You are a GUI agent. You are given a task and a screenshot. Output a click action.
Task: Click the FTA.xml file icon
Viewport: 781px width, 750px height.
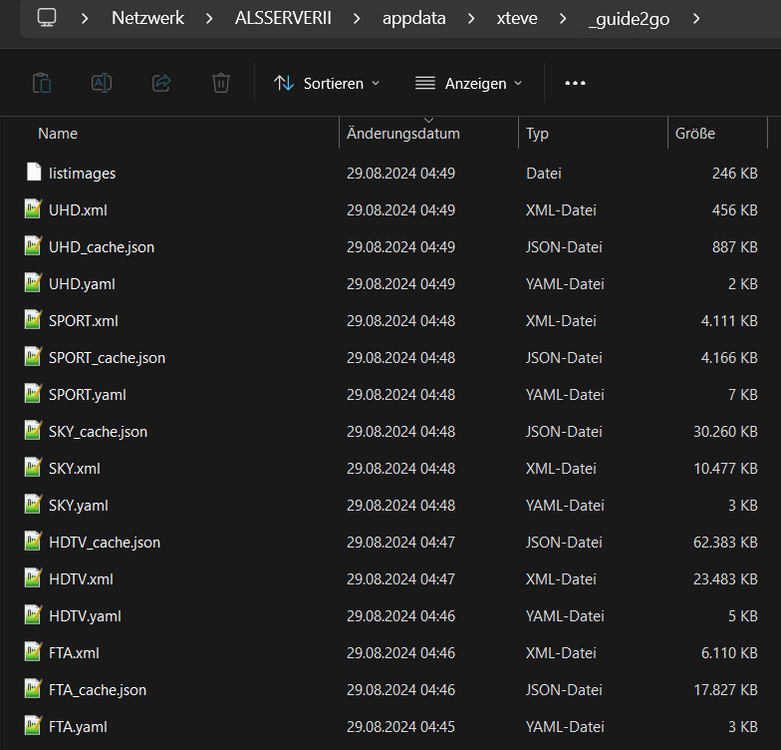(33, 651)
